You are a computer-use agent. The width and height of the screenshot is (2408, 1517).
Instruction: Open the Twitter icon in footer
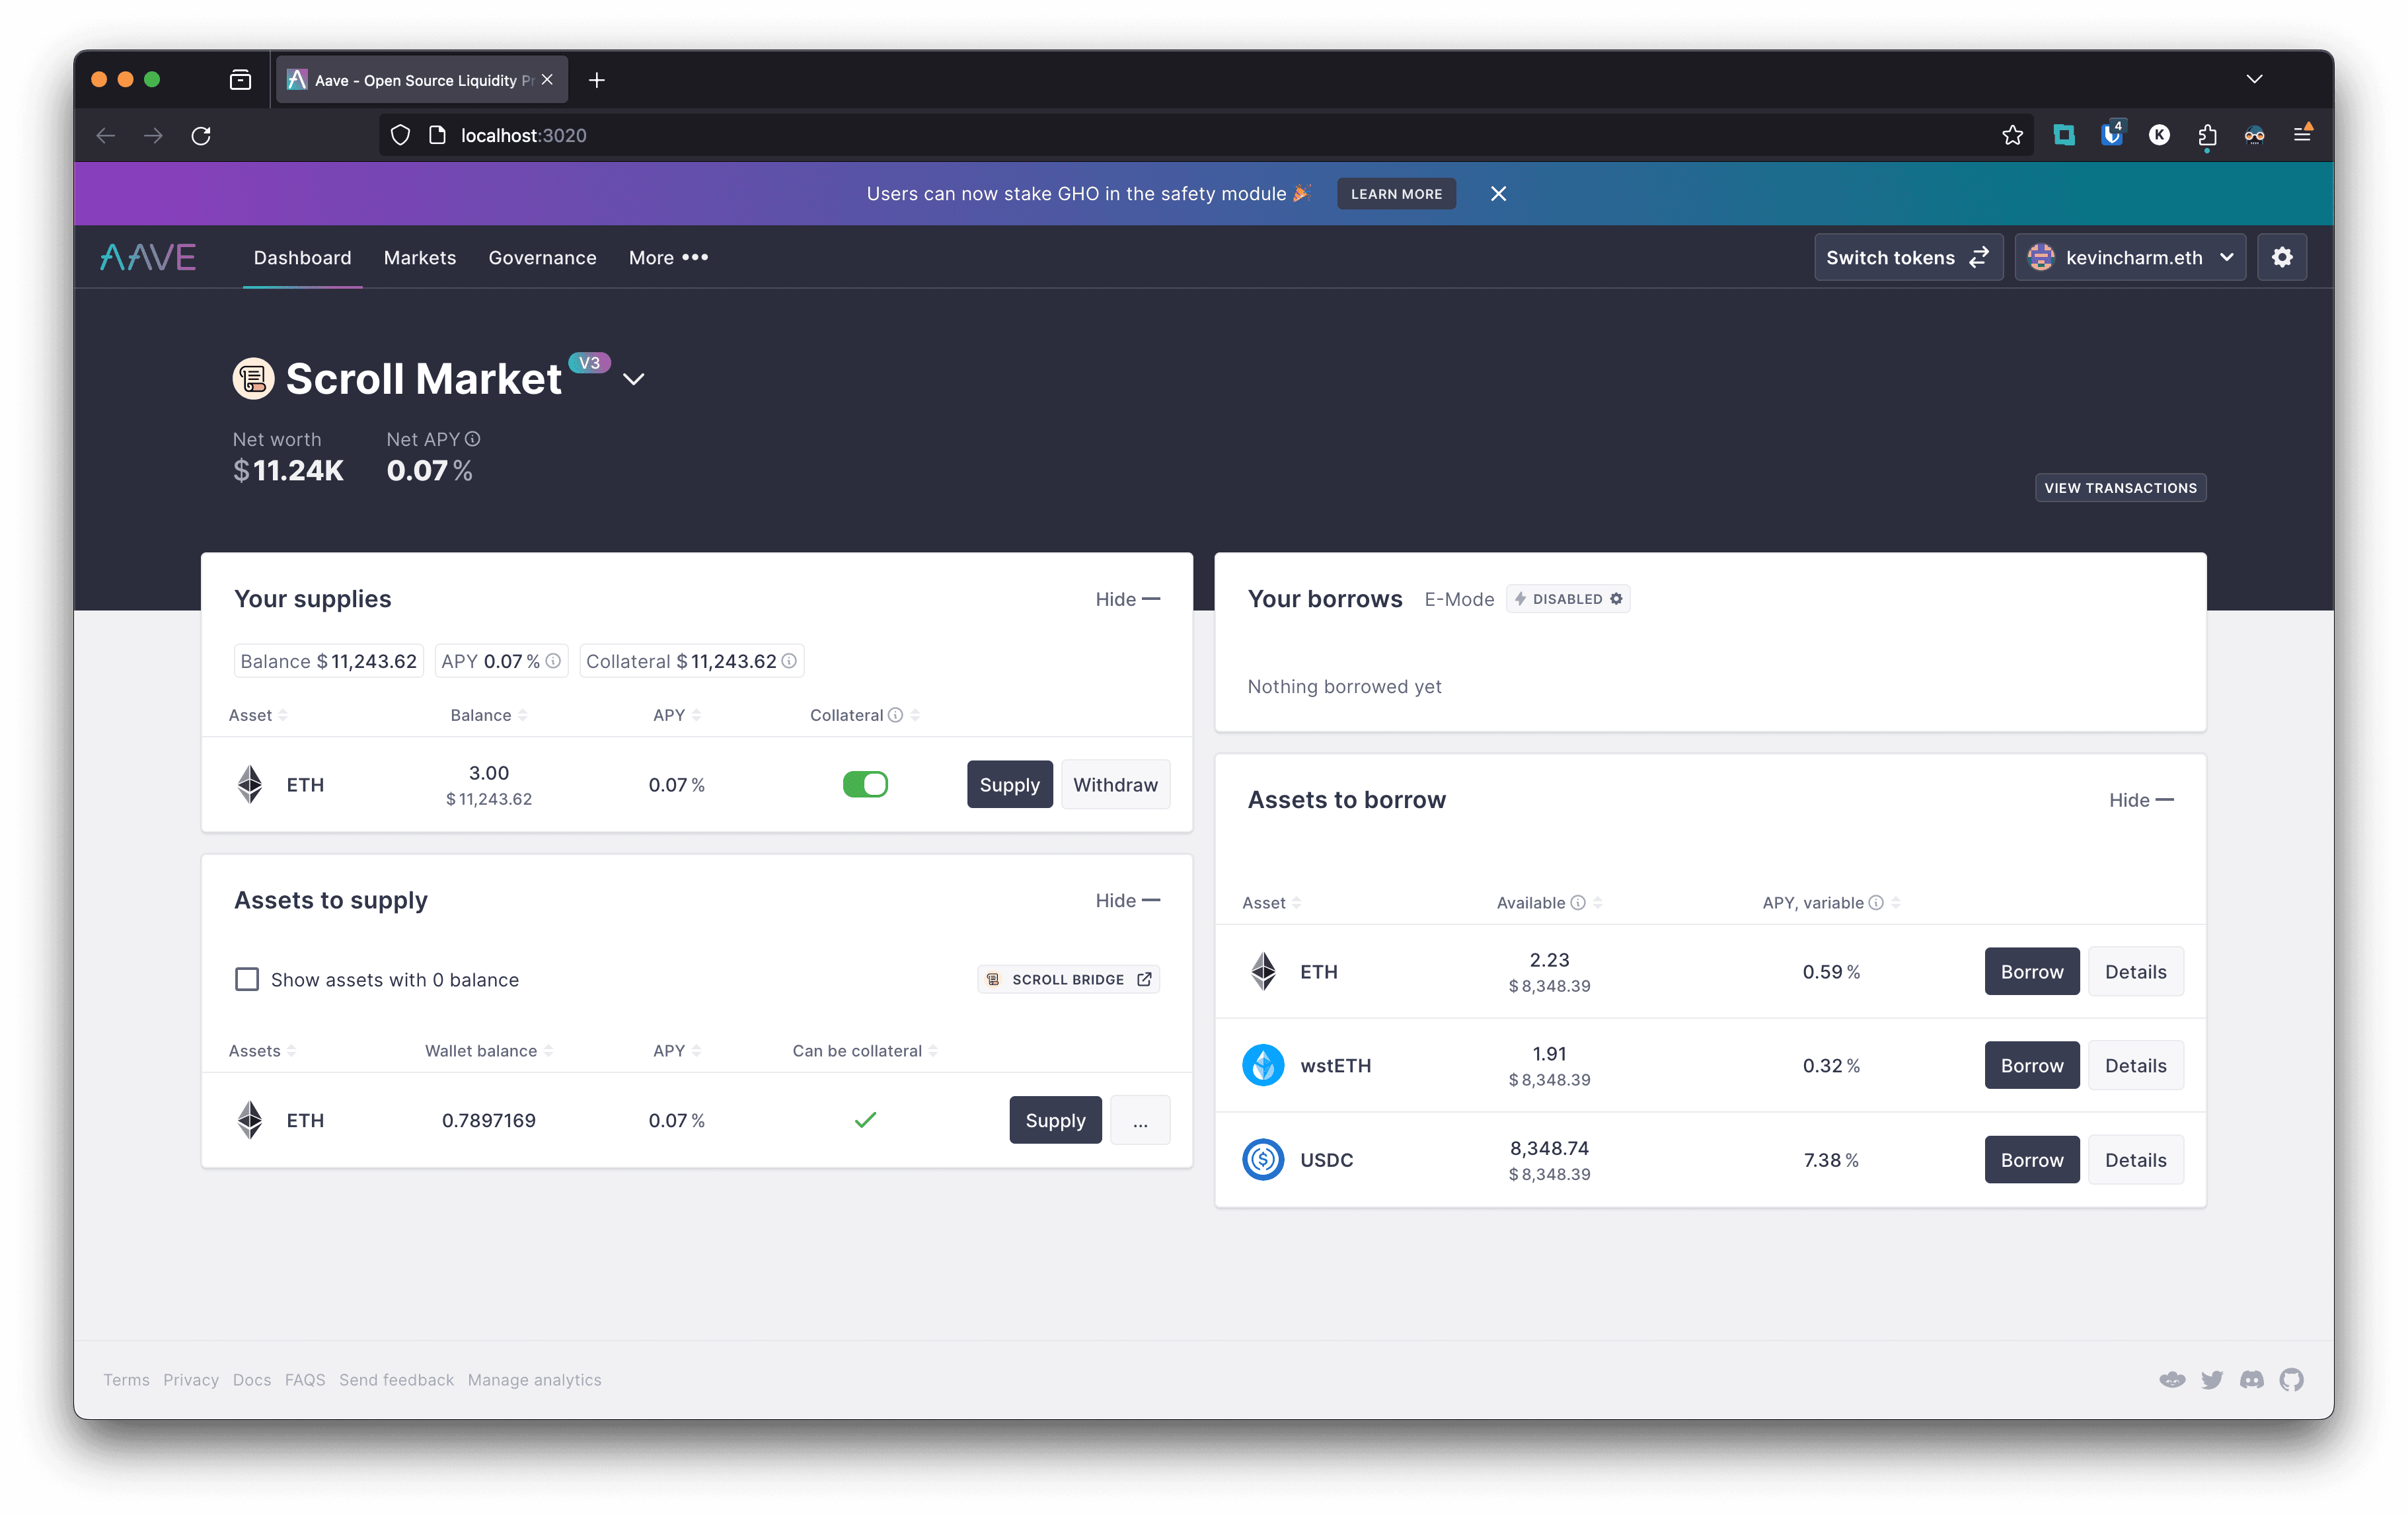click(2212, 1380)
